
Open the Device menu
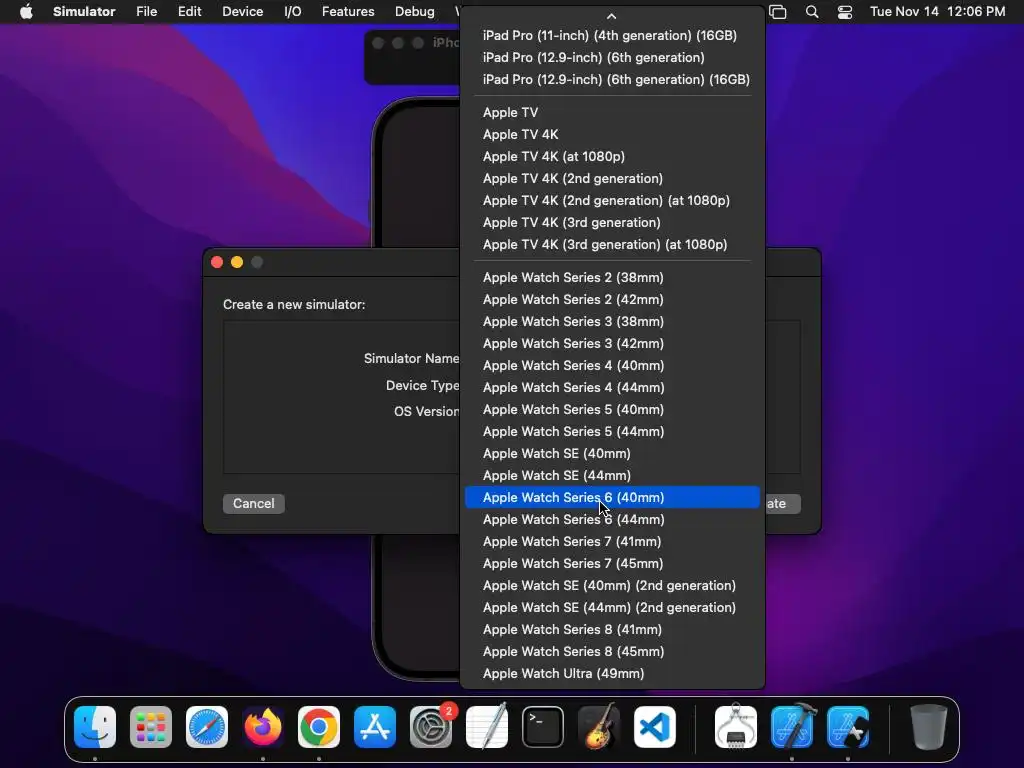[x=242, y=11]
